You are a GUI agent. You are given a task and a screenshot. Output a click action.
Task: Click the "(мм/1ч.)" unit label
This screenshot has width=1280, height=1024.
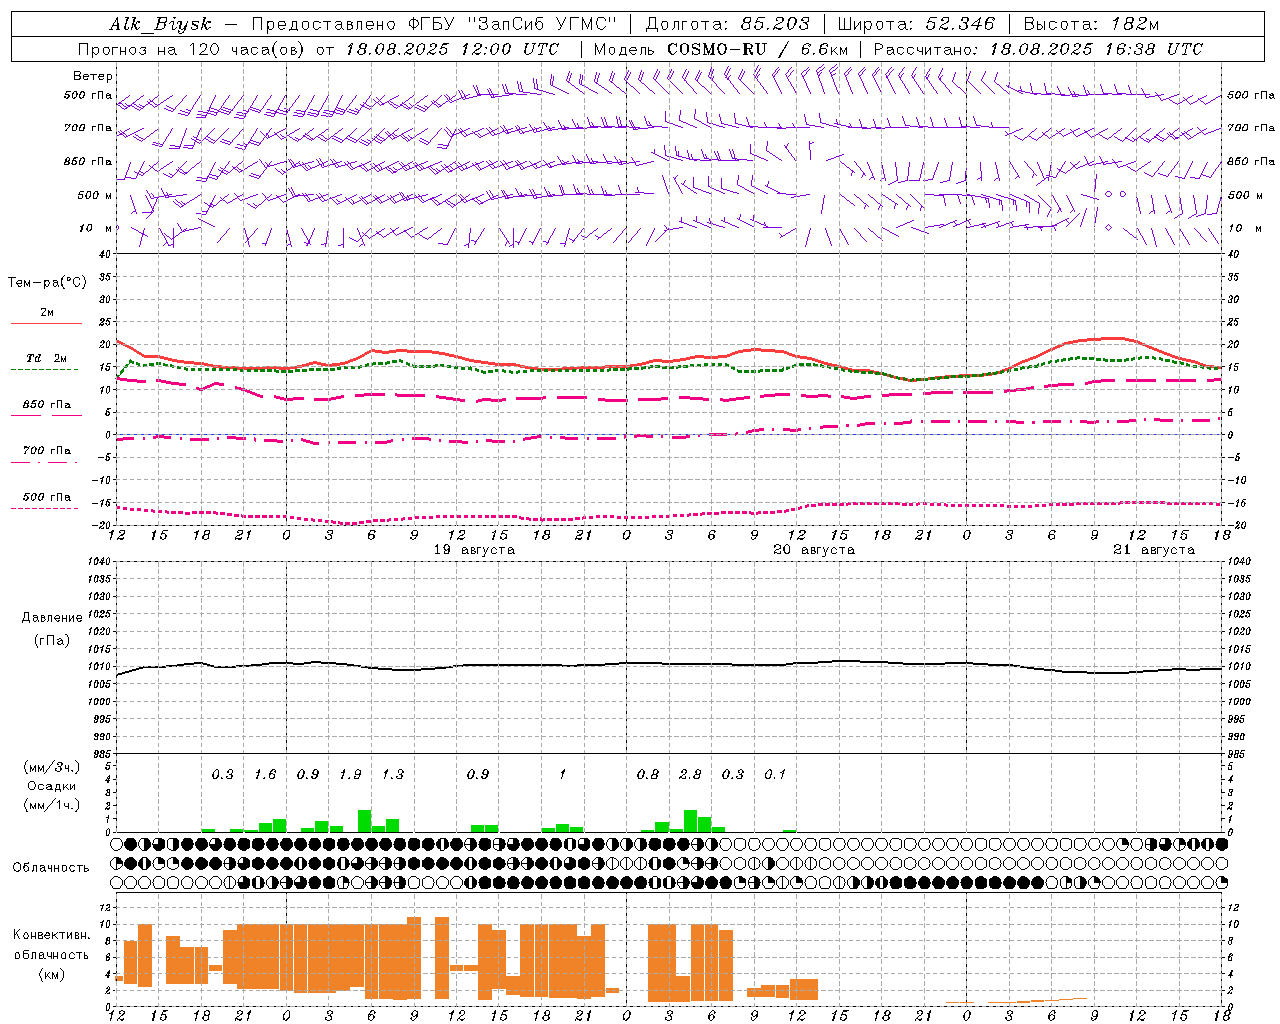pyautogui.click(x=51, y=805)
